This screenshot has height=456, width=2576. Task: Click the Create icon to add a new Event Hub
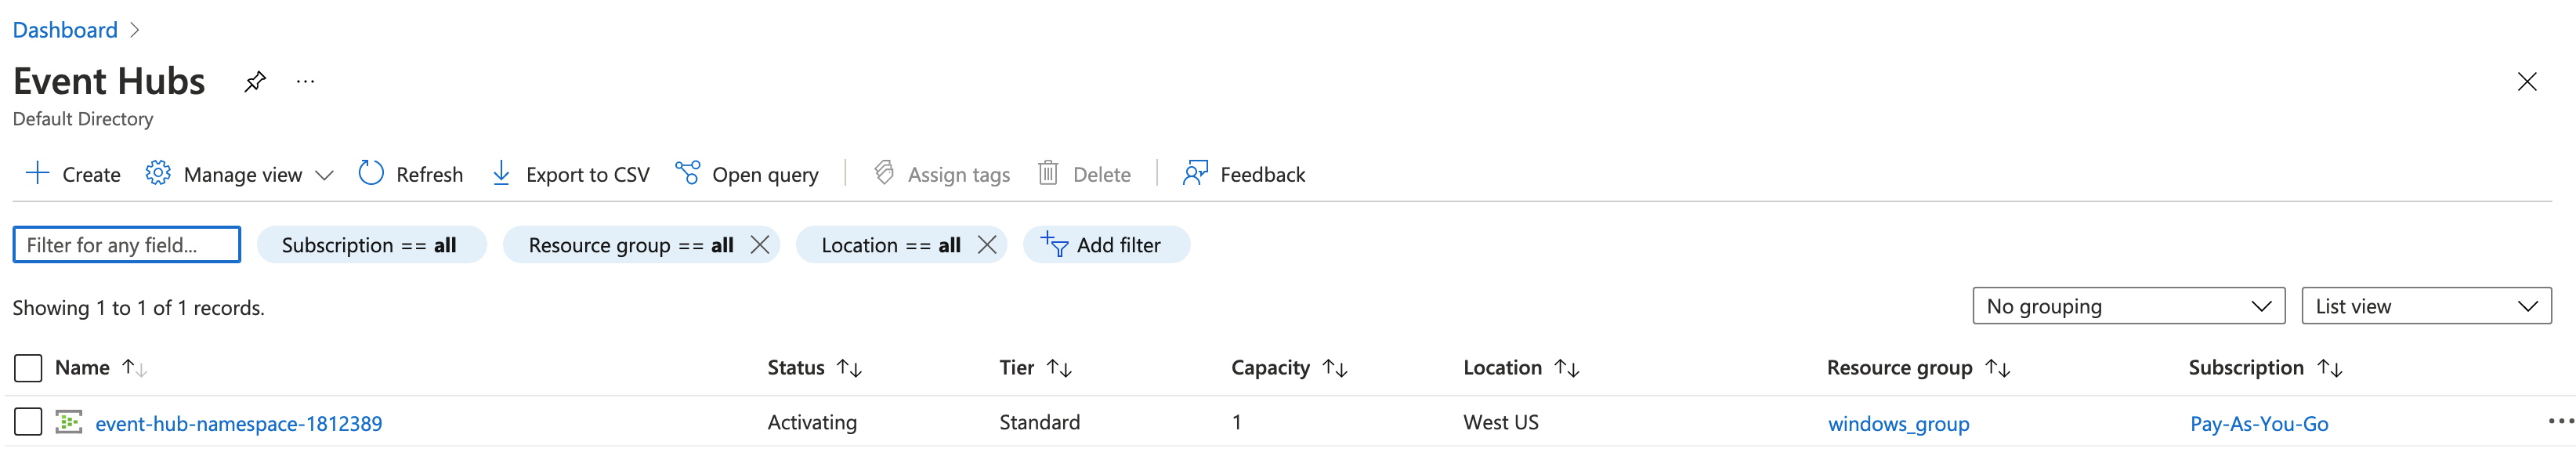pos(37,173)
